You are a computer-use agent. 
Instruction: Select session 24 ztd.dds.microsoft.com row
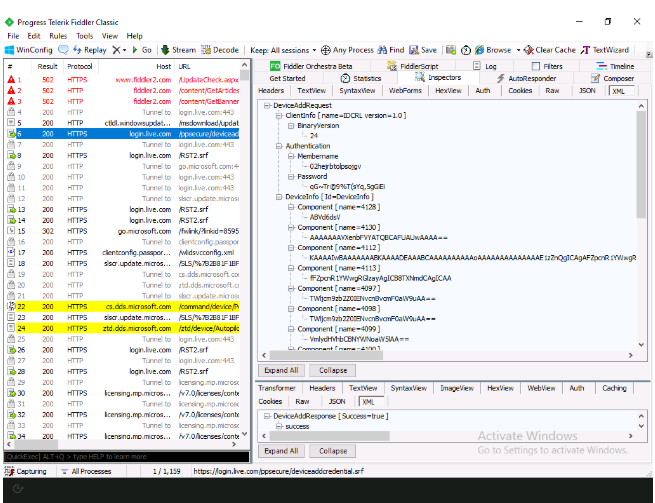[123, 328]
